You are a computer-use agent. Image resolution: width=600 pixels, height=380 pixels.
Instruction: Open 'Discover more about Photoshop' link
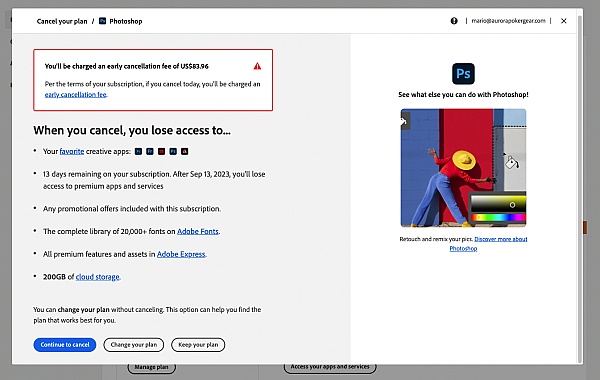point(488,243)
